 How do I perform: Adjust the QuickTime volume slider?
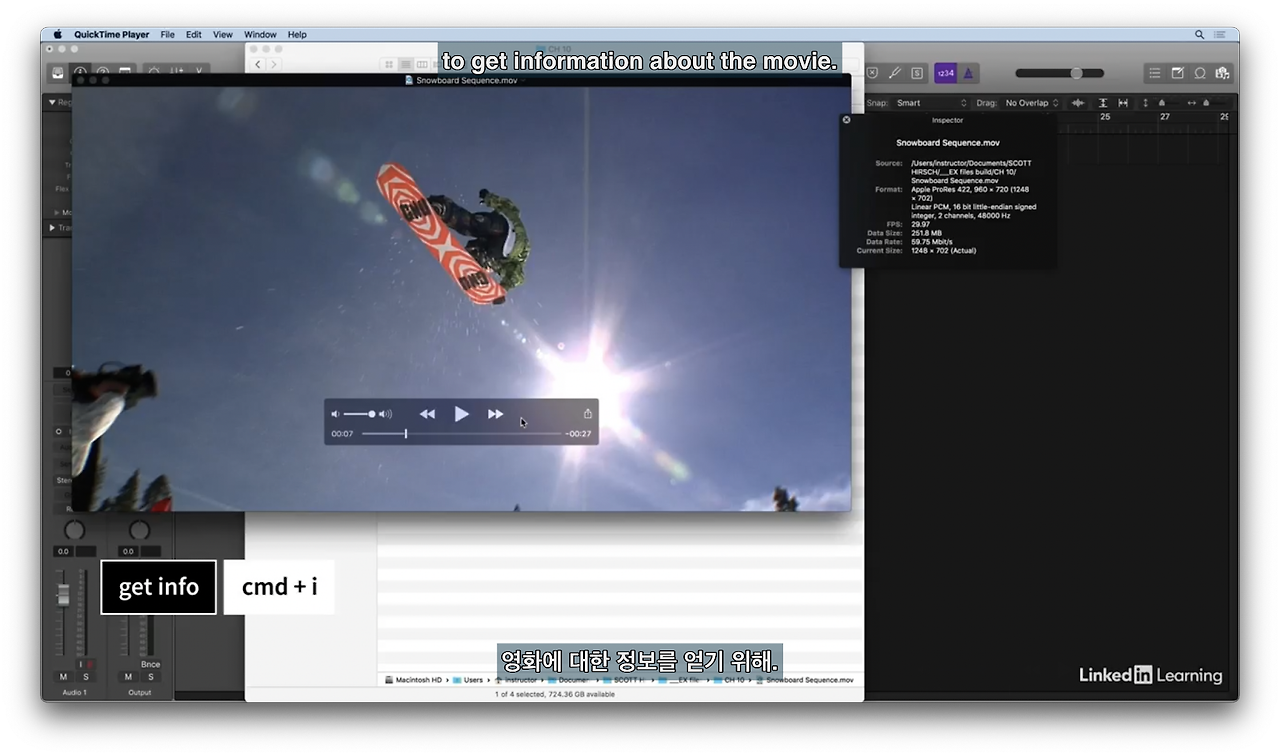click(359, 414)
